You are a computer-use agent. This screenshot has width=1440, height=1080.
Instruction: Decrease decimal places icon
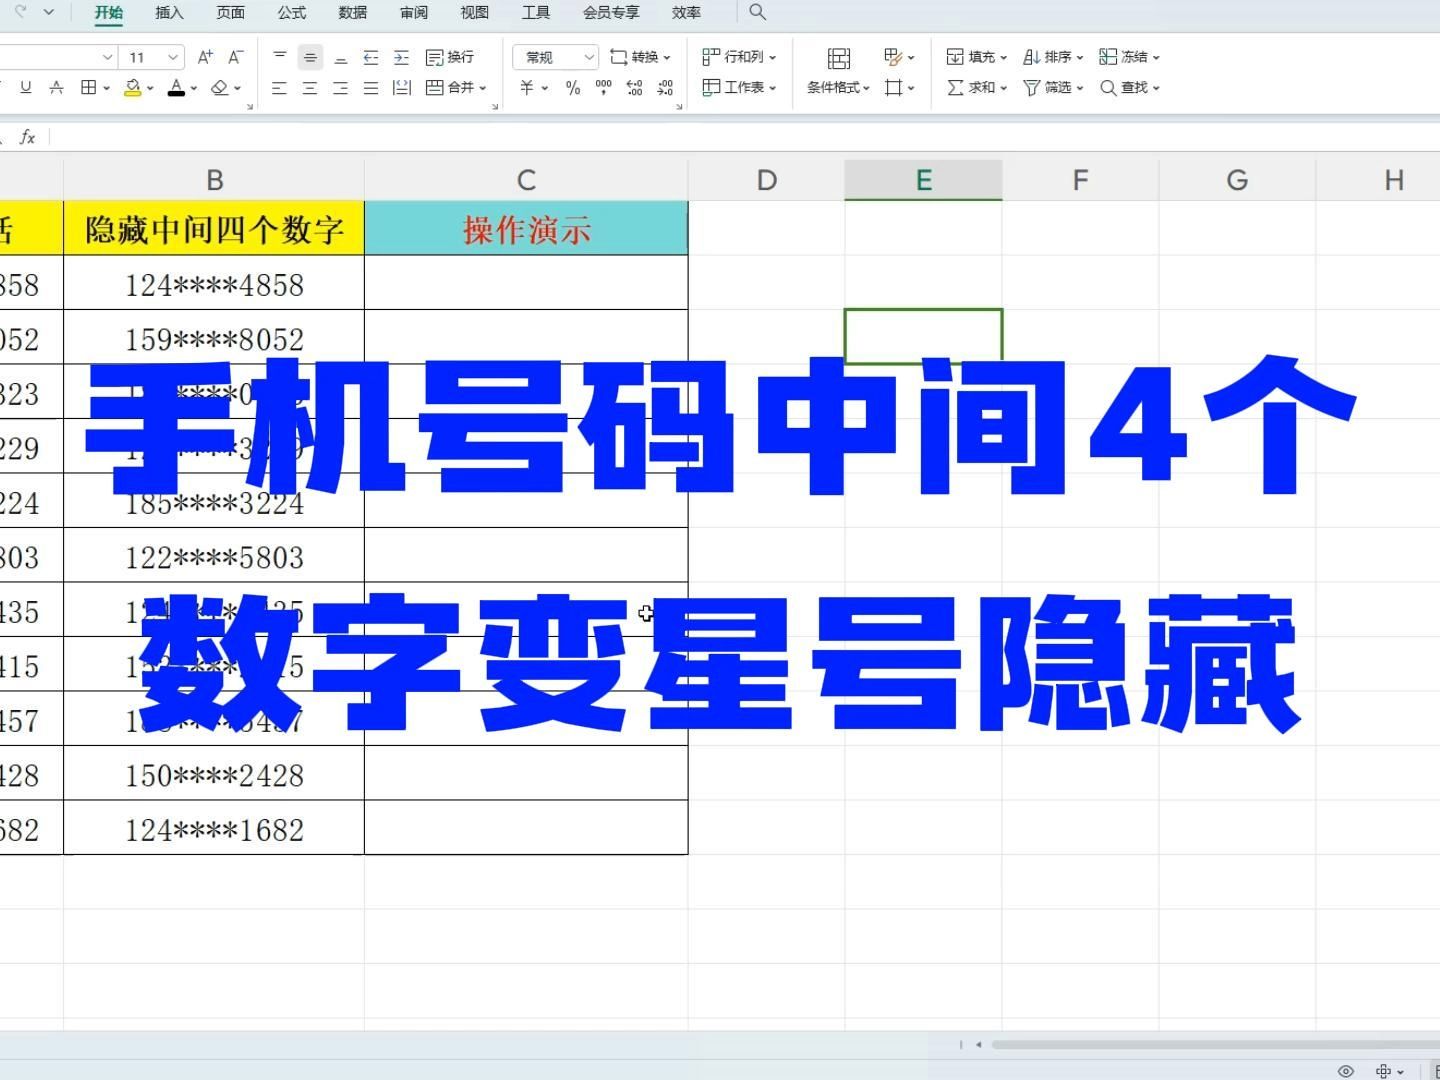[x=666, y=88]
